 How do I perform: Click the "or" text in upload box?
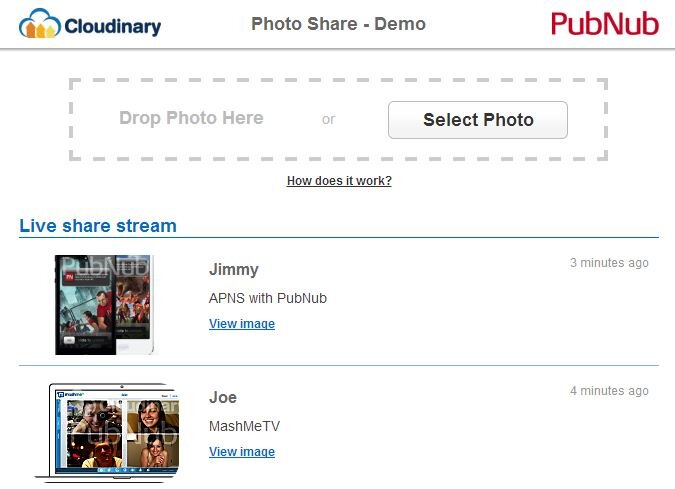(x=328, y=120)
